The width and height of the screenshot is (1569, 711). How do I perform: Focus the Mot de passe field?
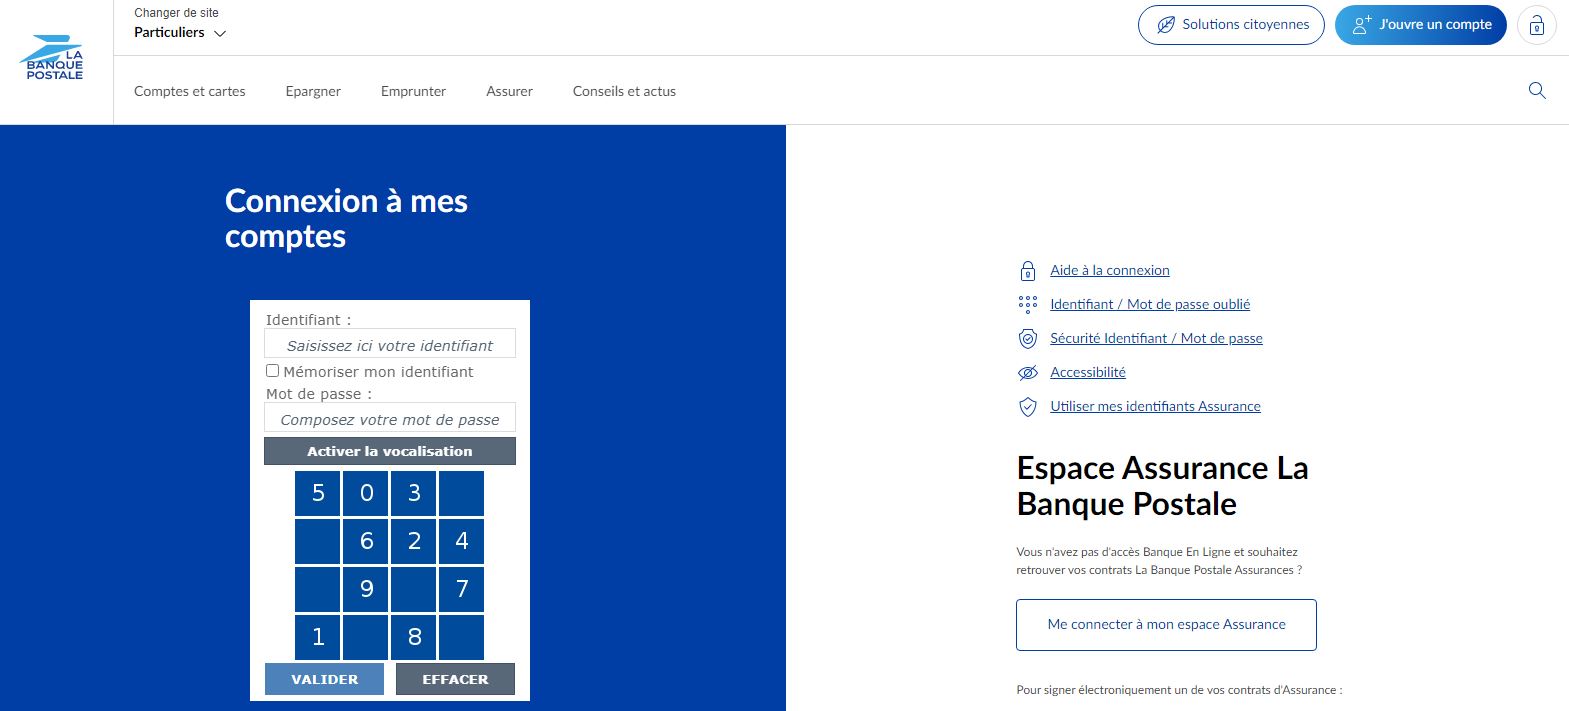(390, 417)
